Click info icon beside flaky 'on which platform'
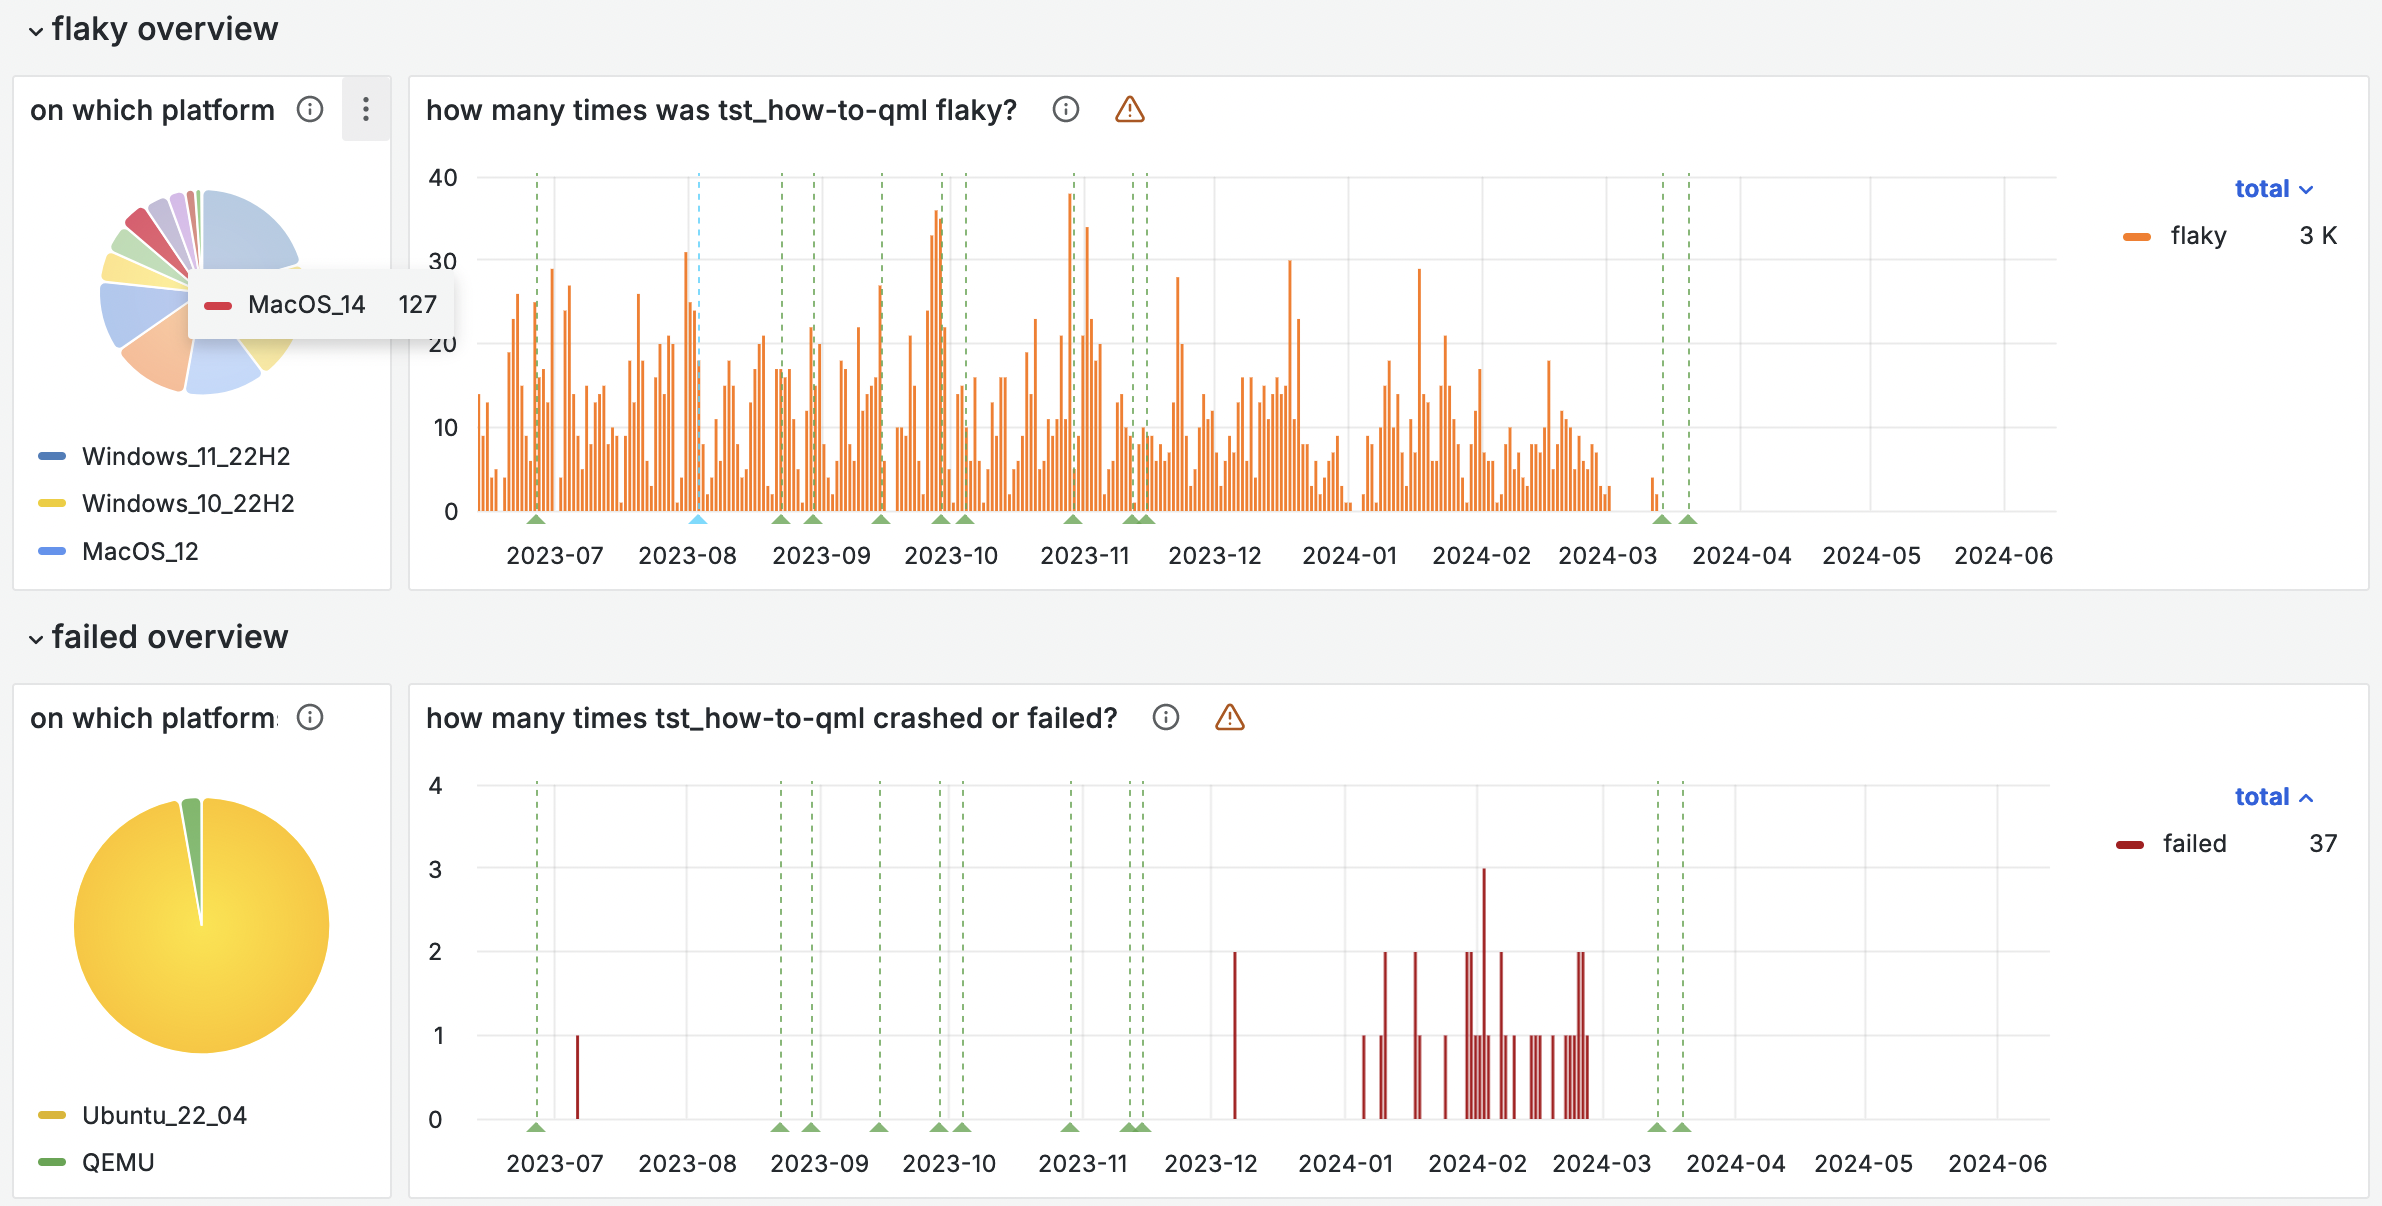The height and width of the screenshot is (1206, 2382). pyautogui.click(x=310, y=109)
